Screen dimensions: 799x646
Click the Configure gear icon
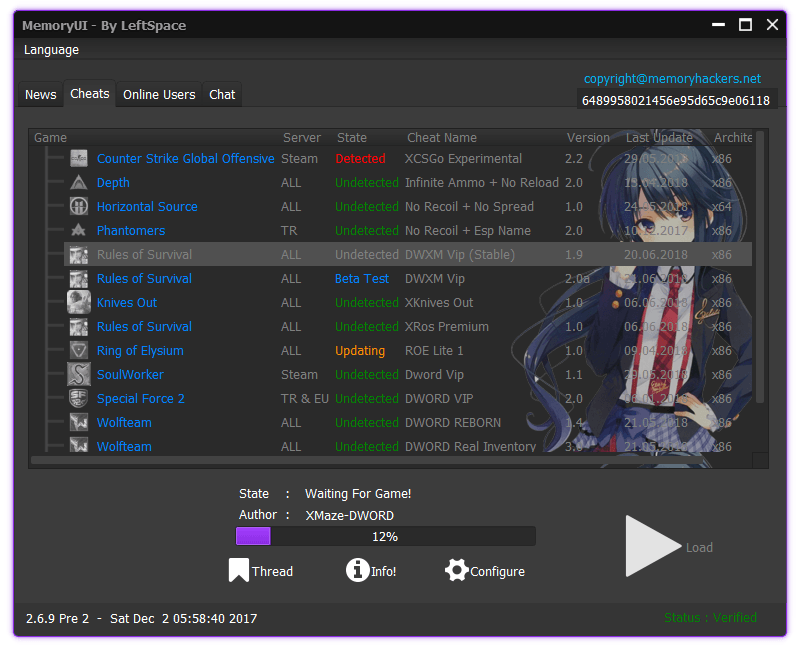click(x=457, y=570)
